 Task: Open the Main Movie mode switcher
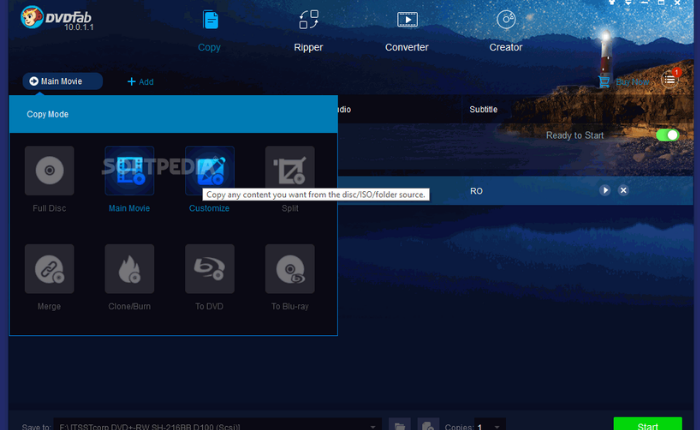point(62,81)
